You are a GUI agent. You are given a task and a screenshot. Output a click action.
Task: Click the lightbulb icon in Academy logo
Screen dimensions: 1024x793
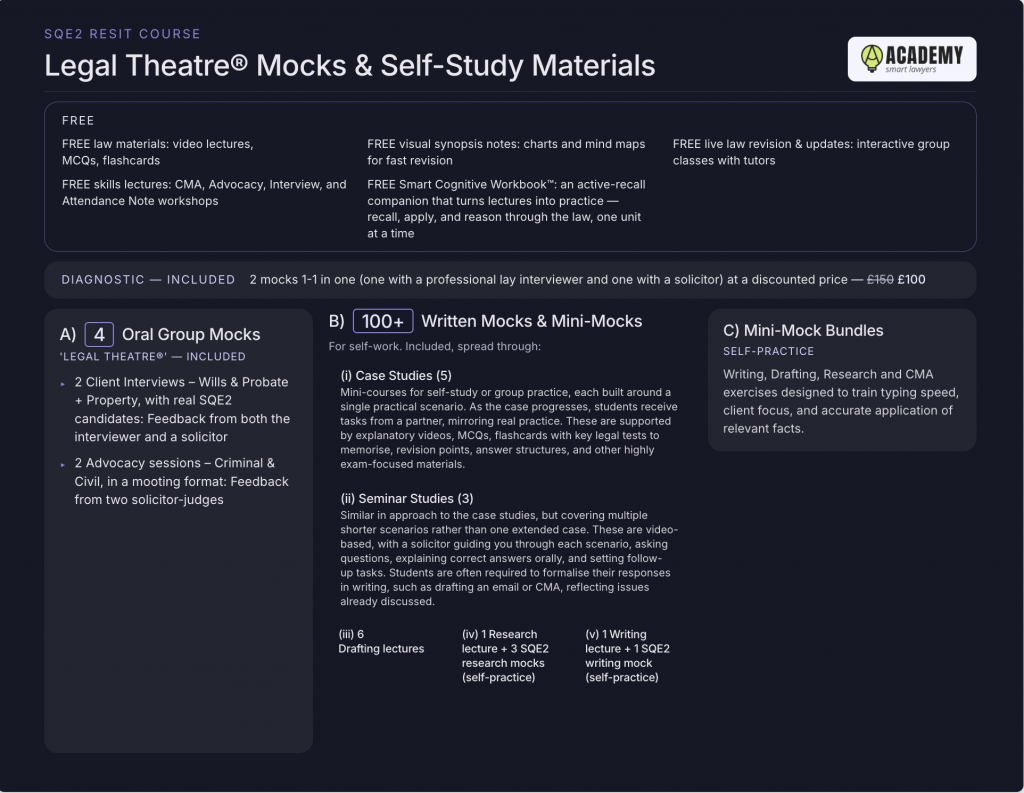[871, 58]
